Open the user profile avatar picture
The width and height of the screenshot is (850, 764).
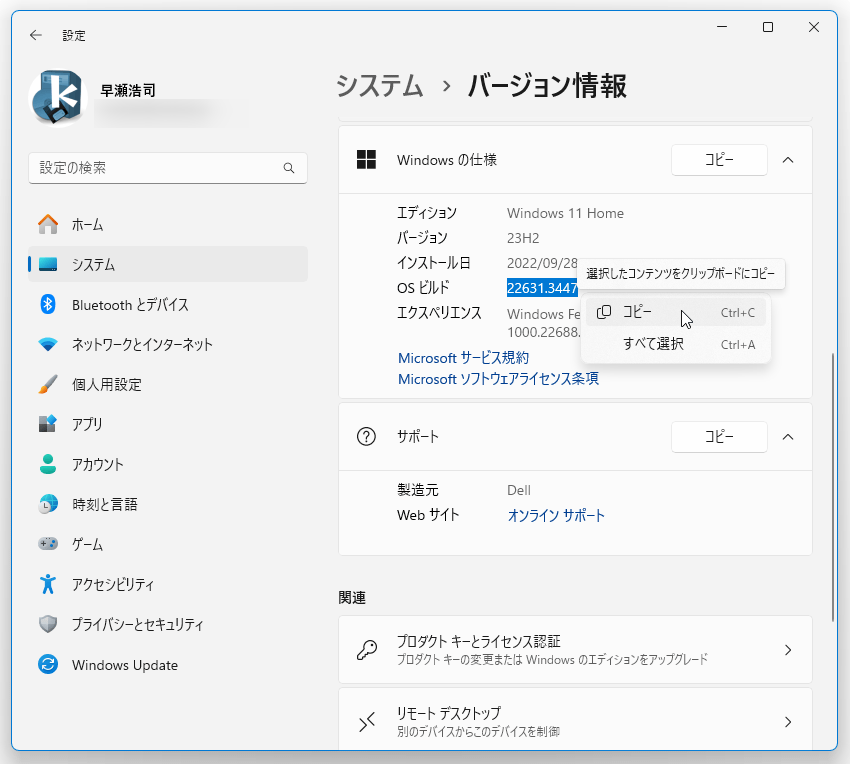point(58,98)
